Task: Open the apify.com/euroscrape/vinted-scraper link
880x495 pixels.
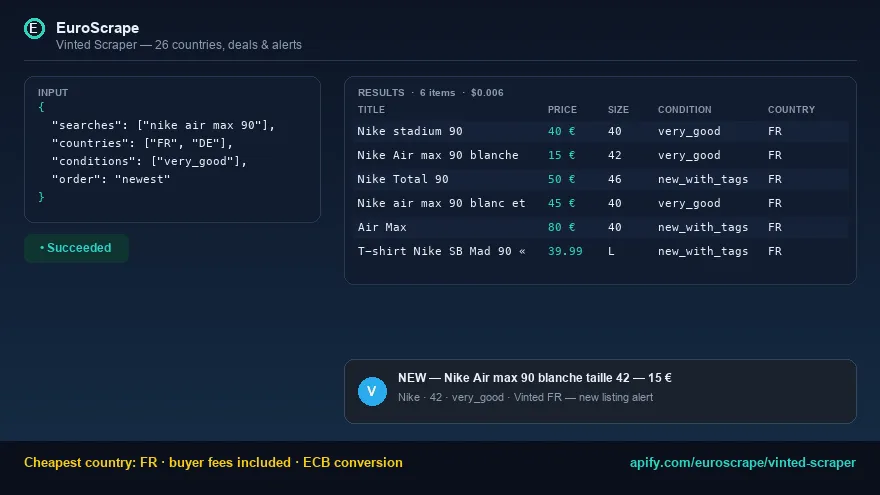Action: [x=742, y=462]
